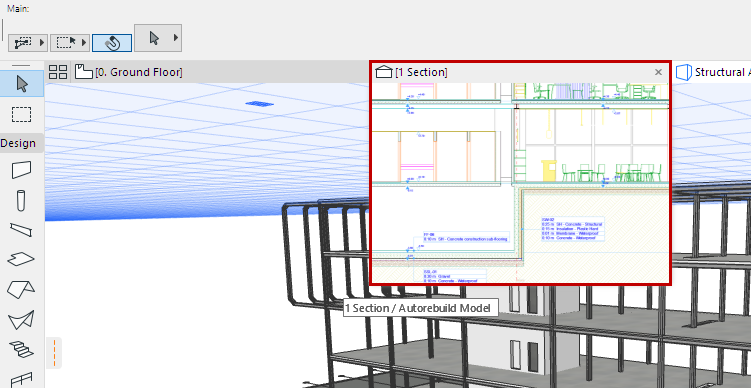Click the large arrow pointer button
Screen dimensions: 751x388
(154, 37)
